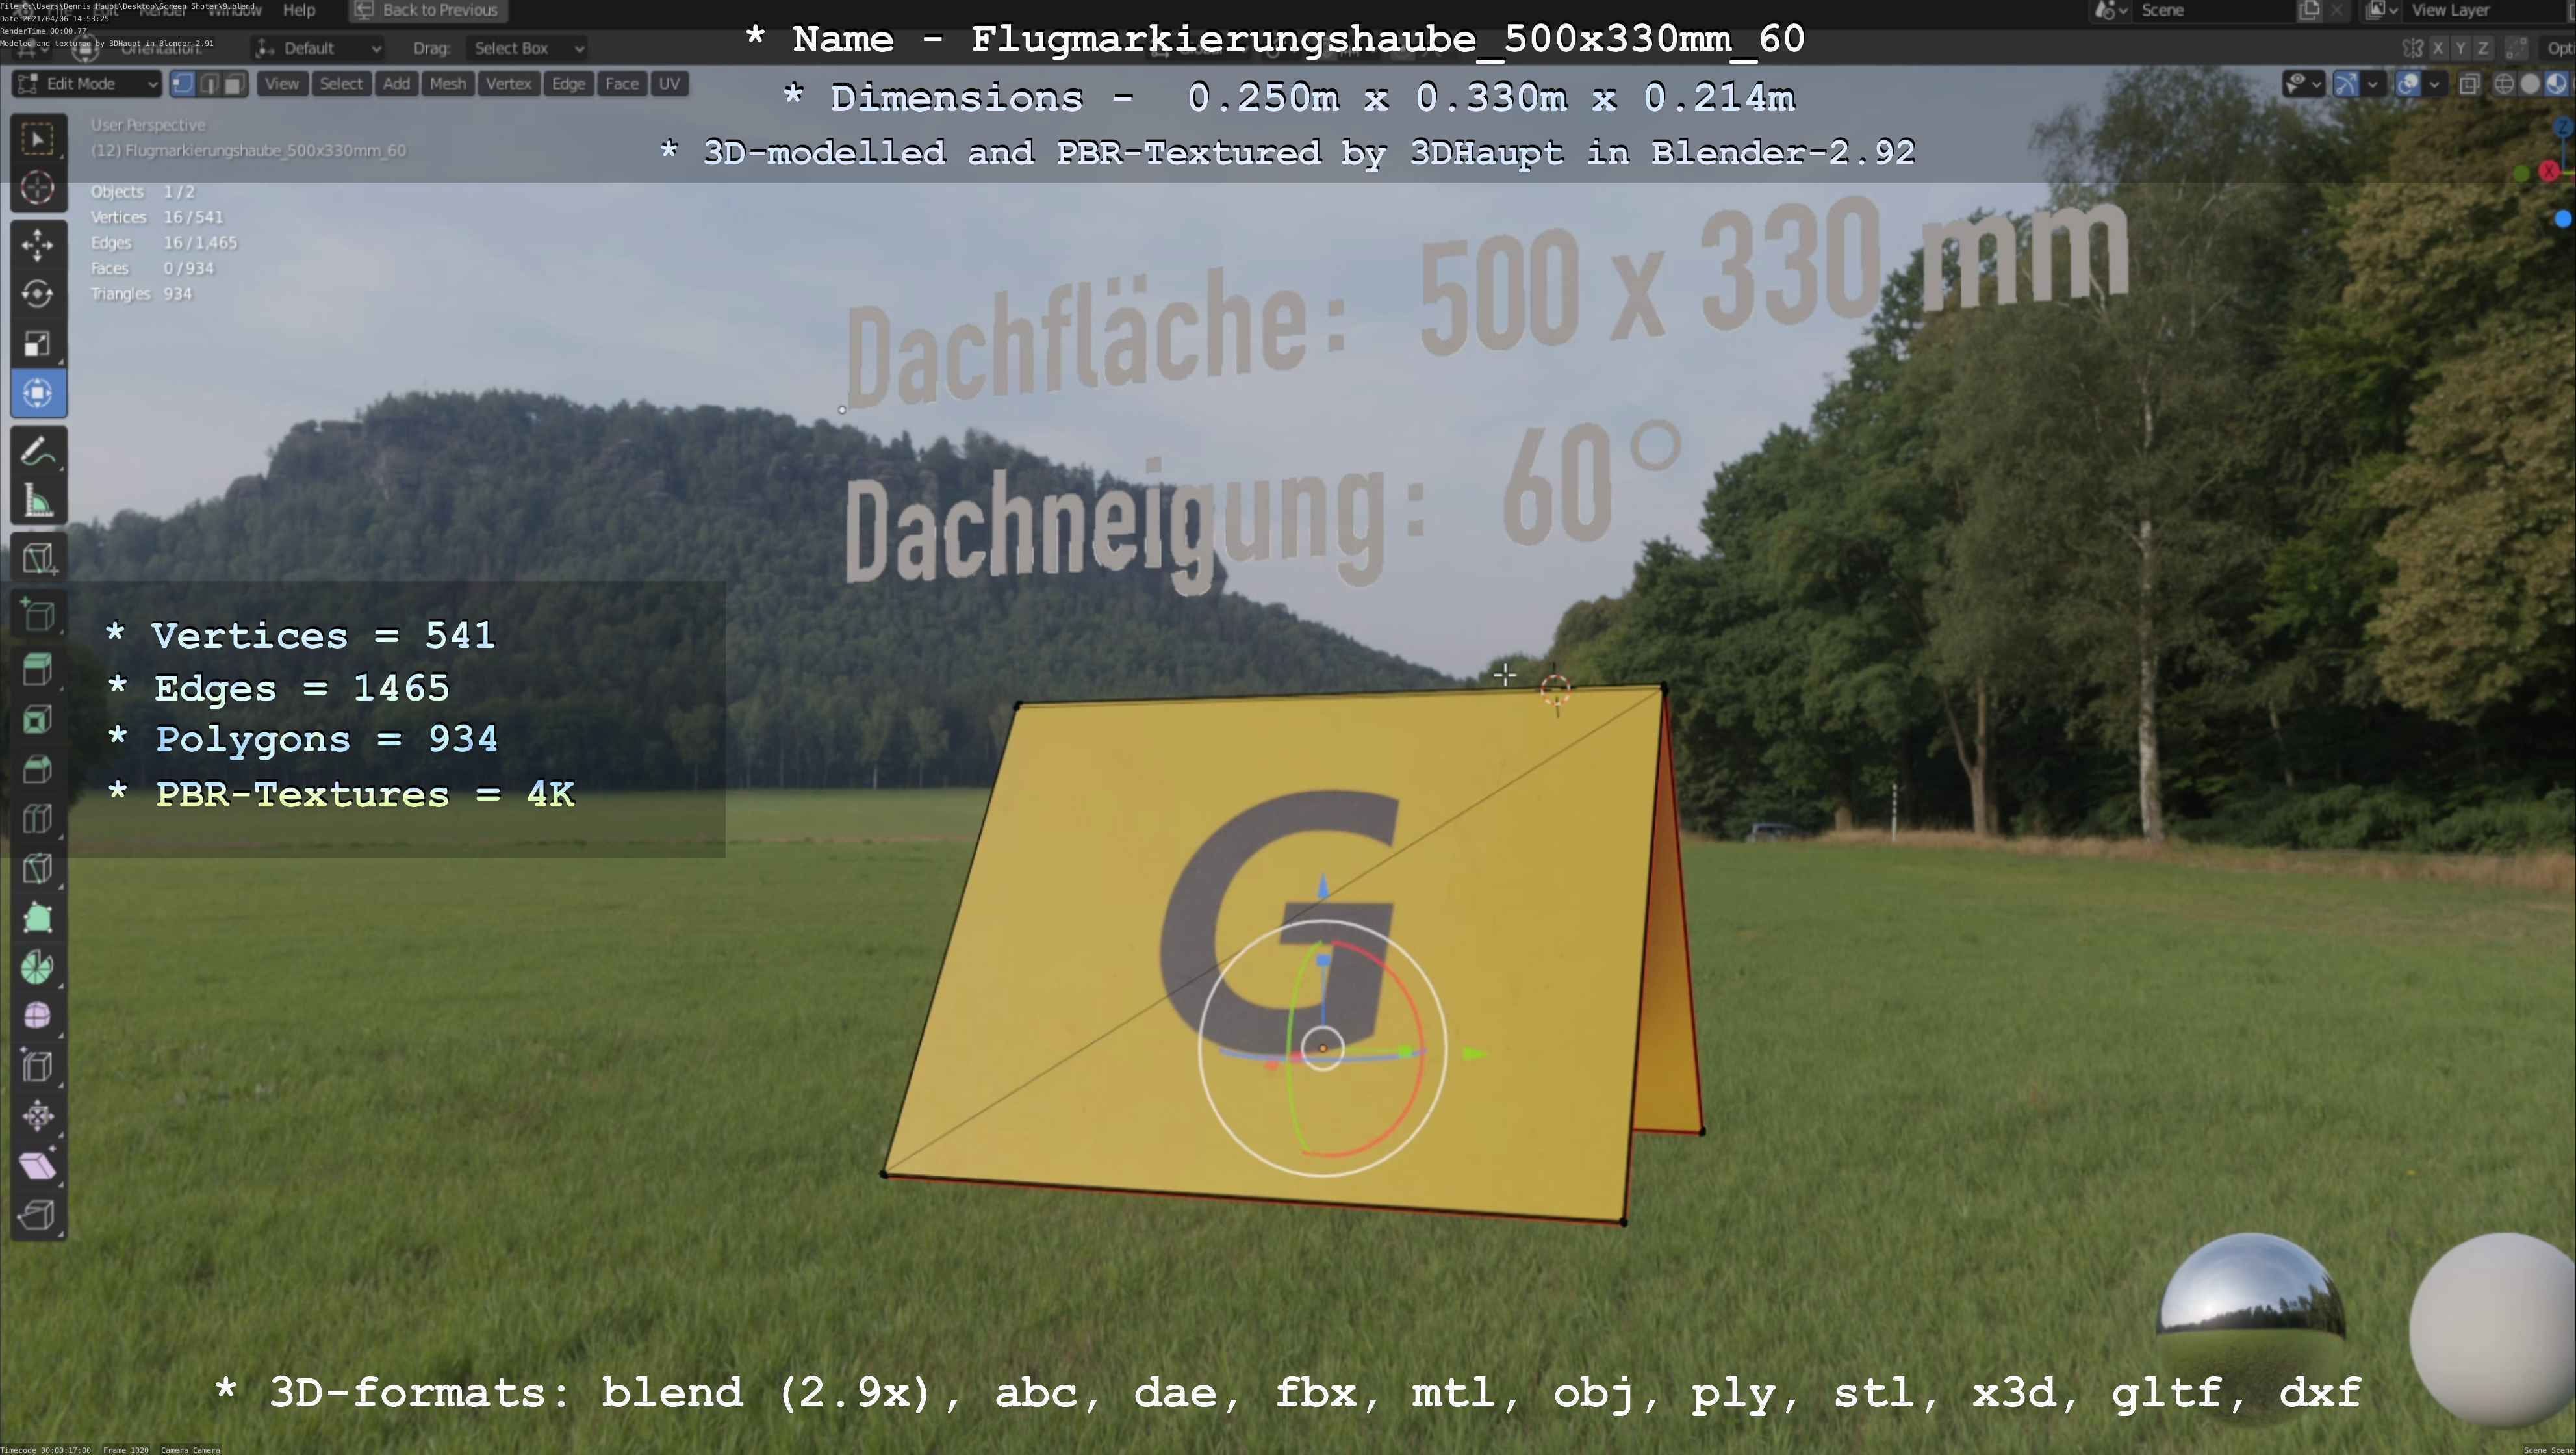Toggle viewport gizmos display button
Image resolution: width=2576 pixels, height=1455 pixels.
point(2346,84)
